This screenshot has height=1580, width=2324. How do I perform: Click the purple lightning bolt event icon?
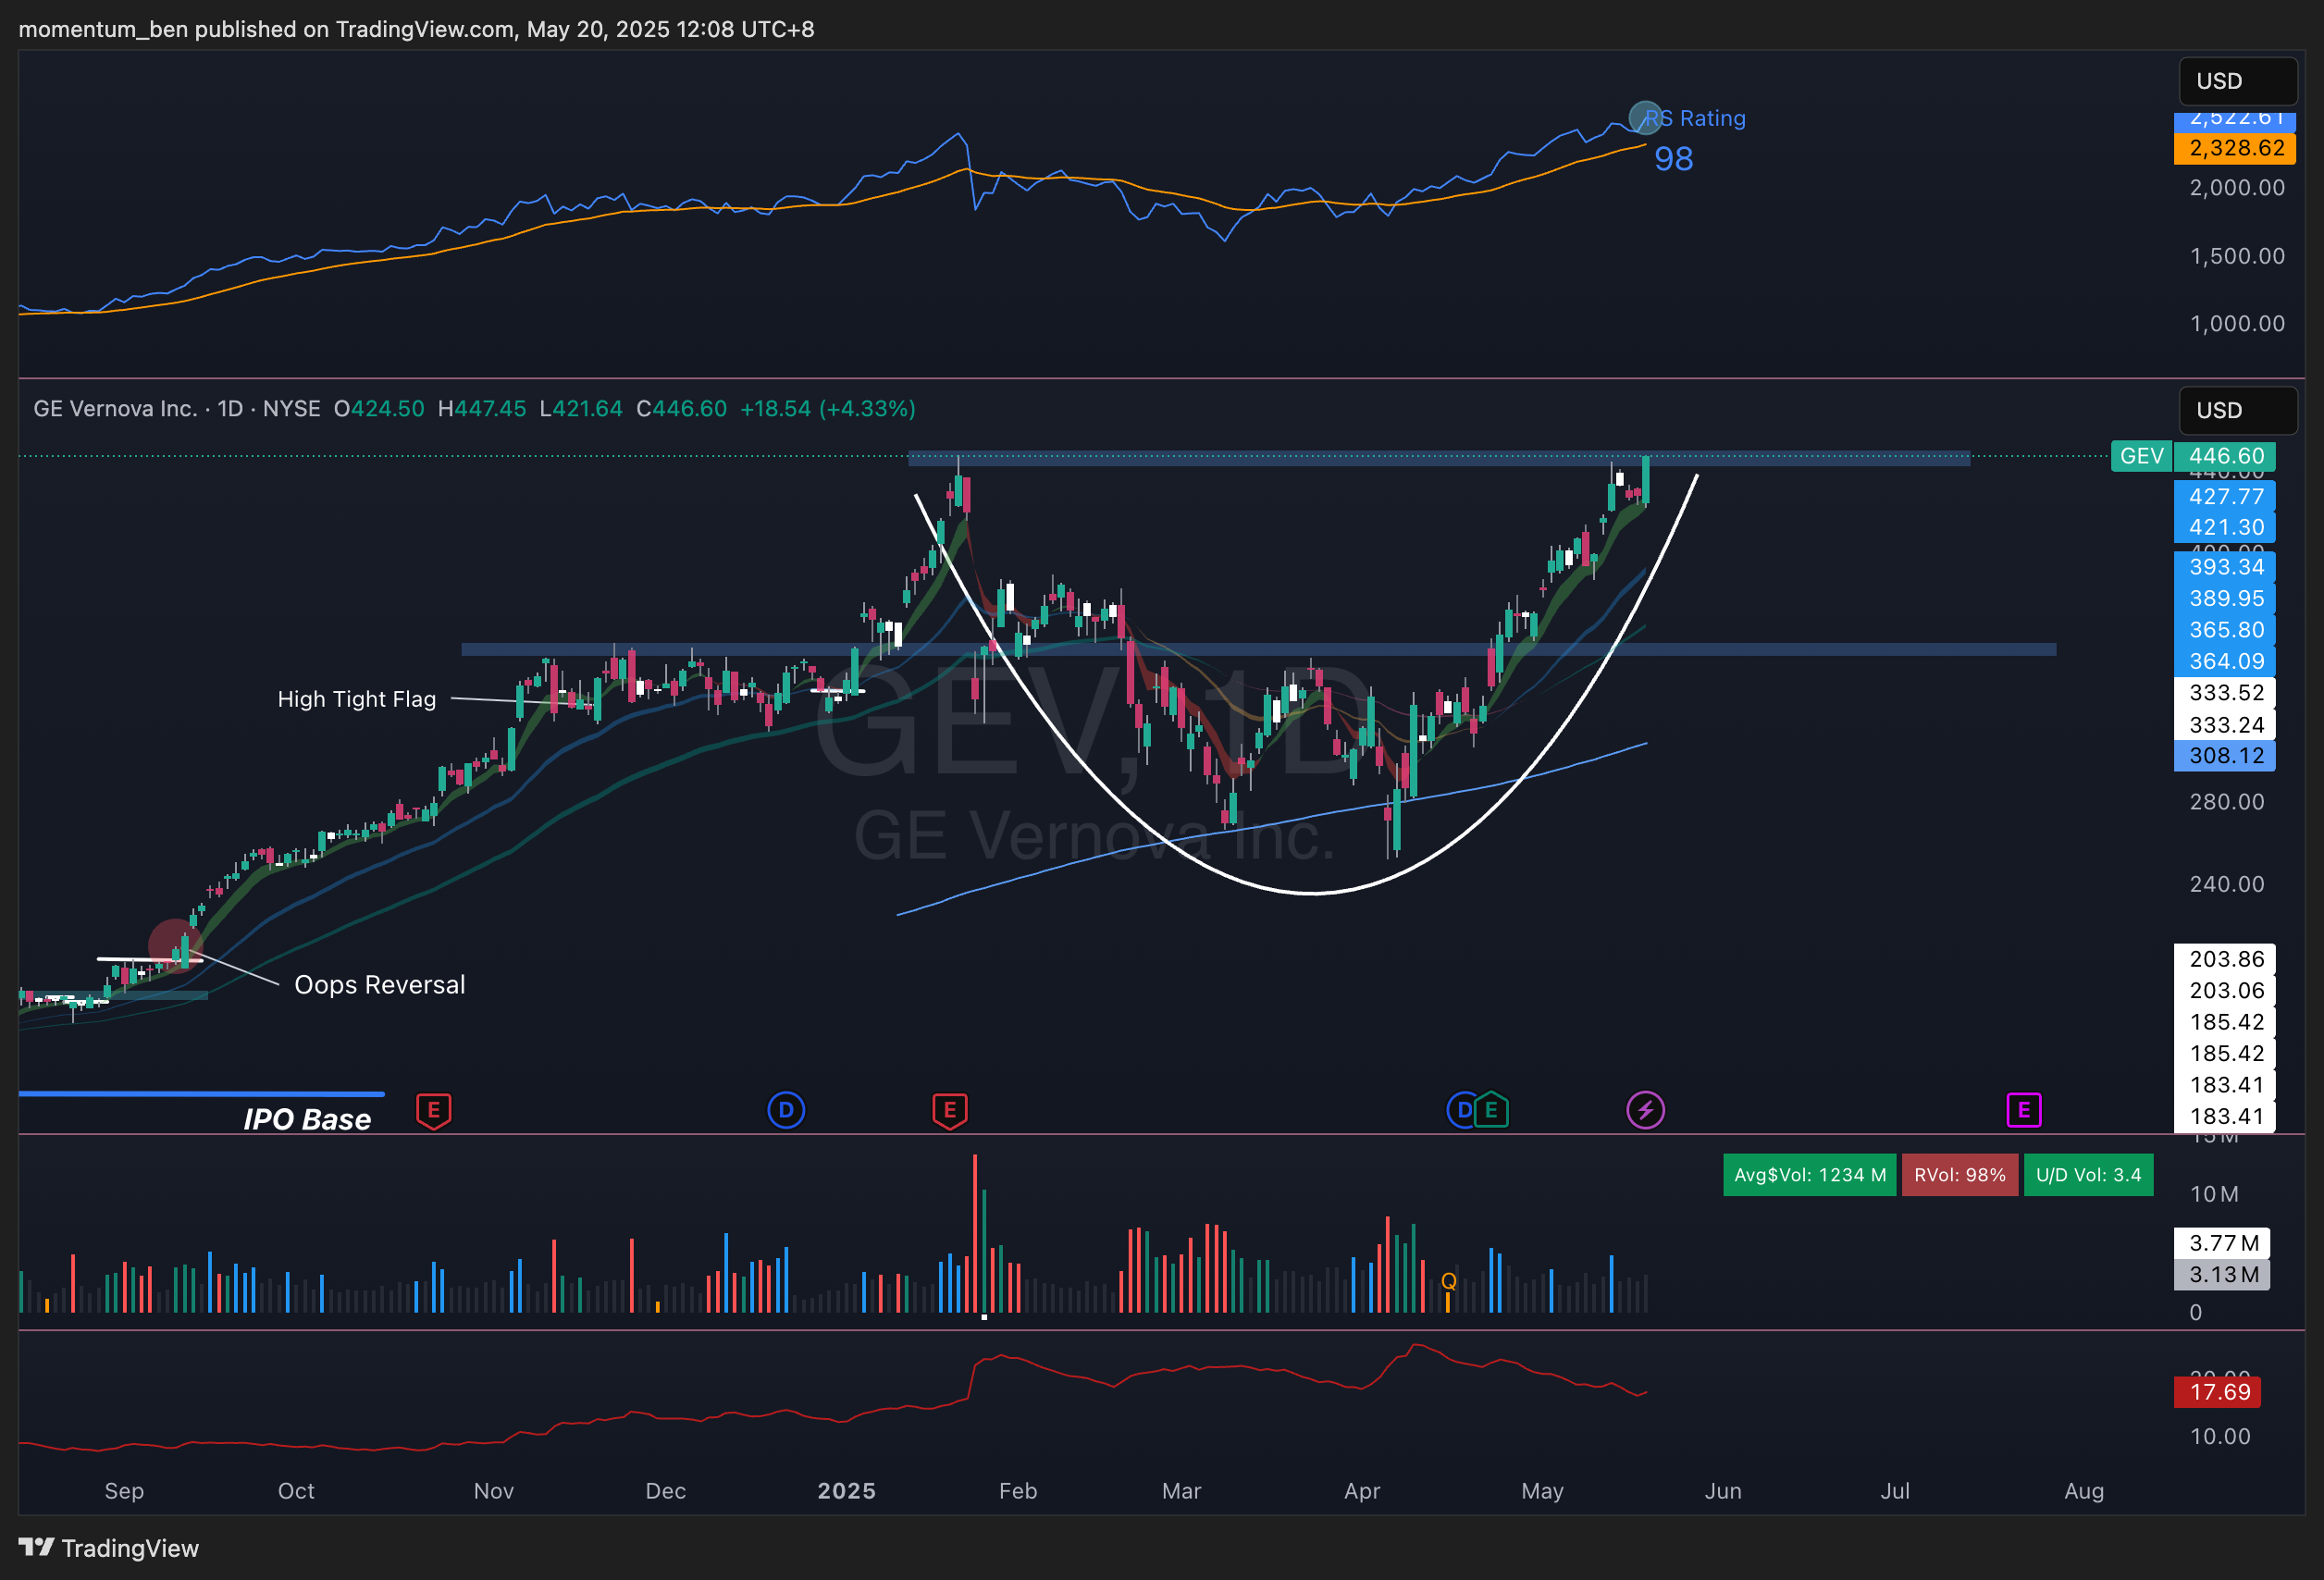[x=1645, y=1110]
